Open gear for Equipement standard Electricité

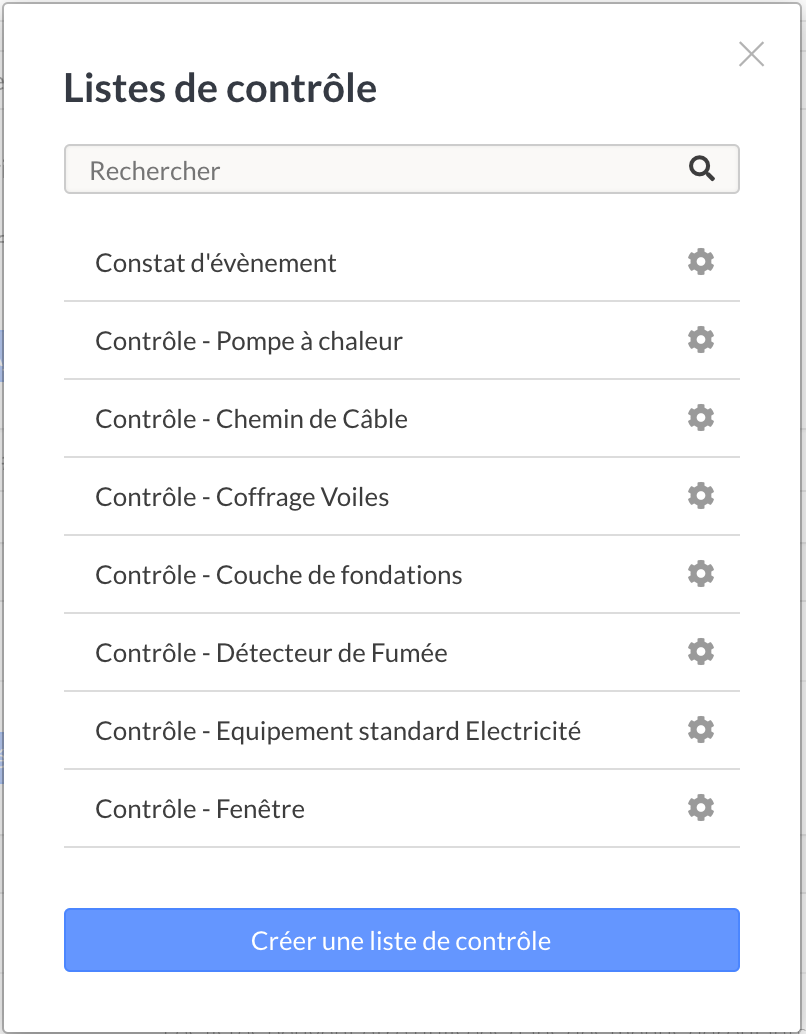700,729
